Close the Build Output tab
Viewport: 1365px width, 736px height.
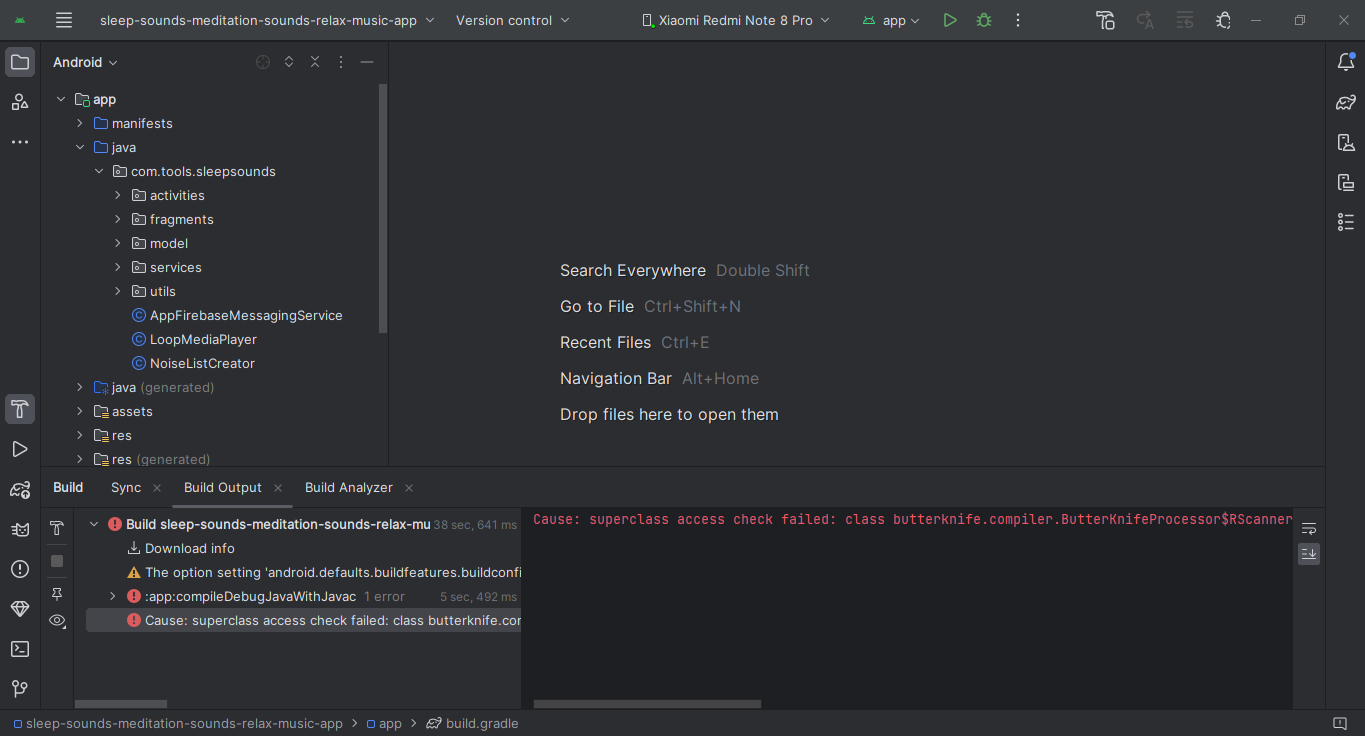[278, 488]
